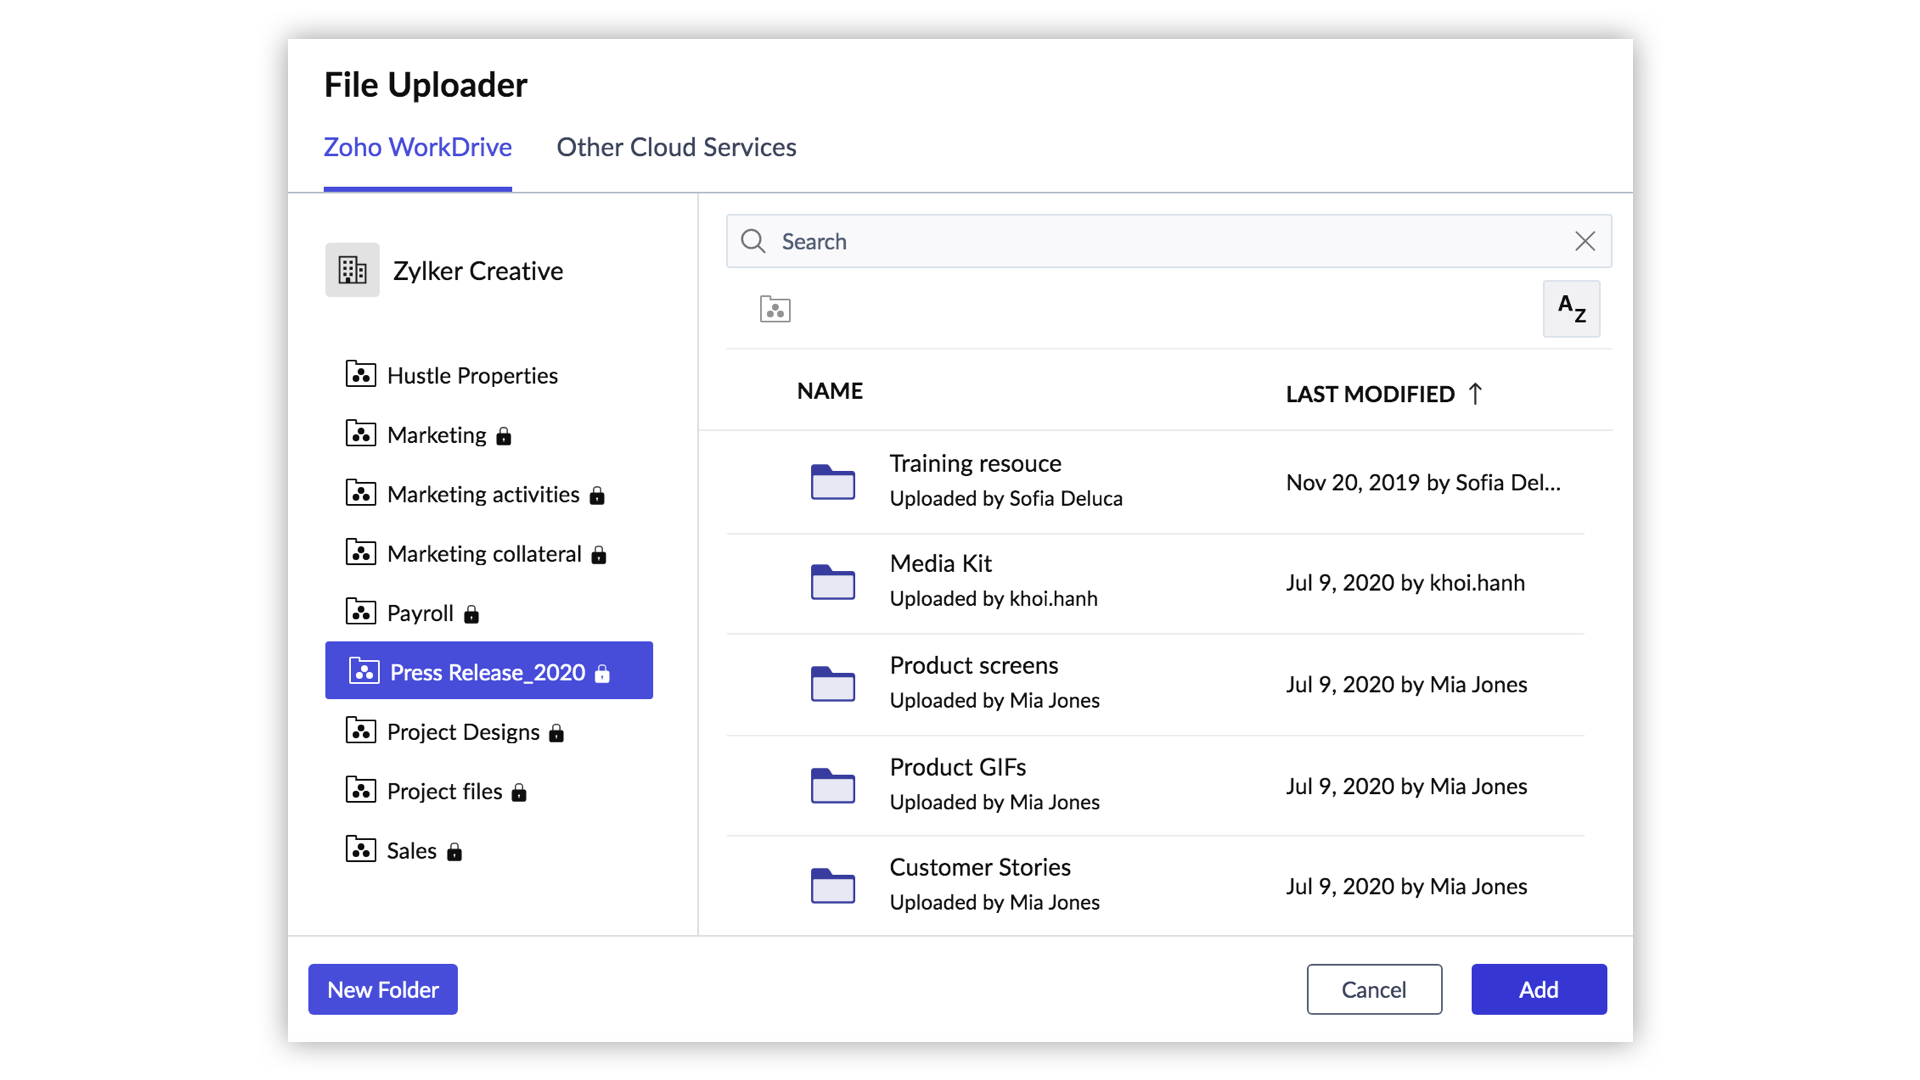
Task: Toggle sort direction arrow beside Last Modified
Action: point(1475,394)
